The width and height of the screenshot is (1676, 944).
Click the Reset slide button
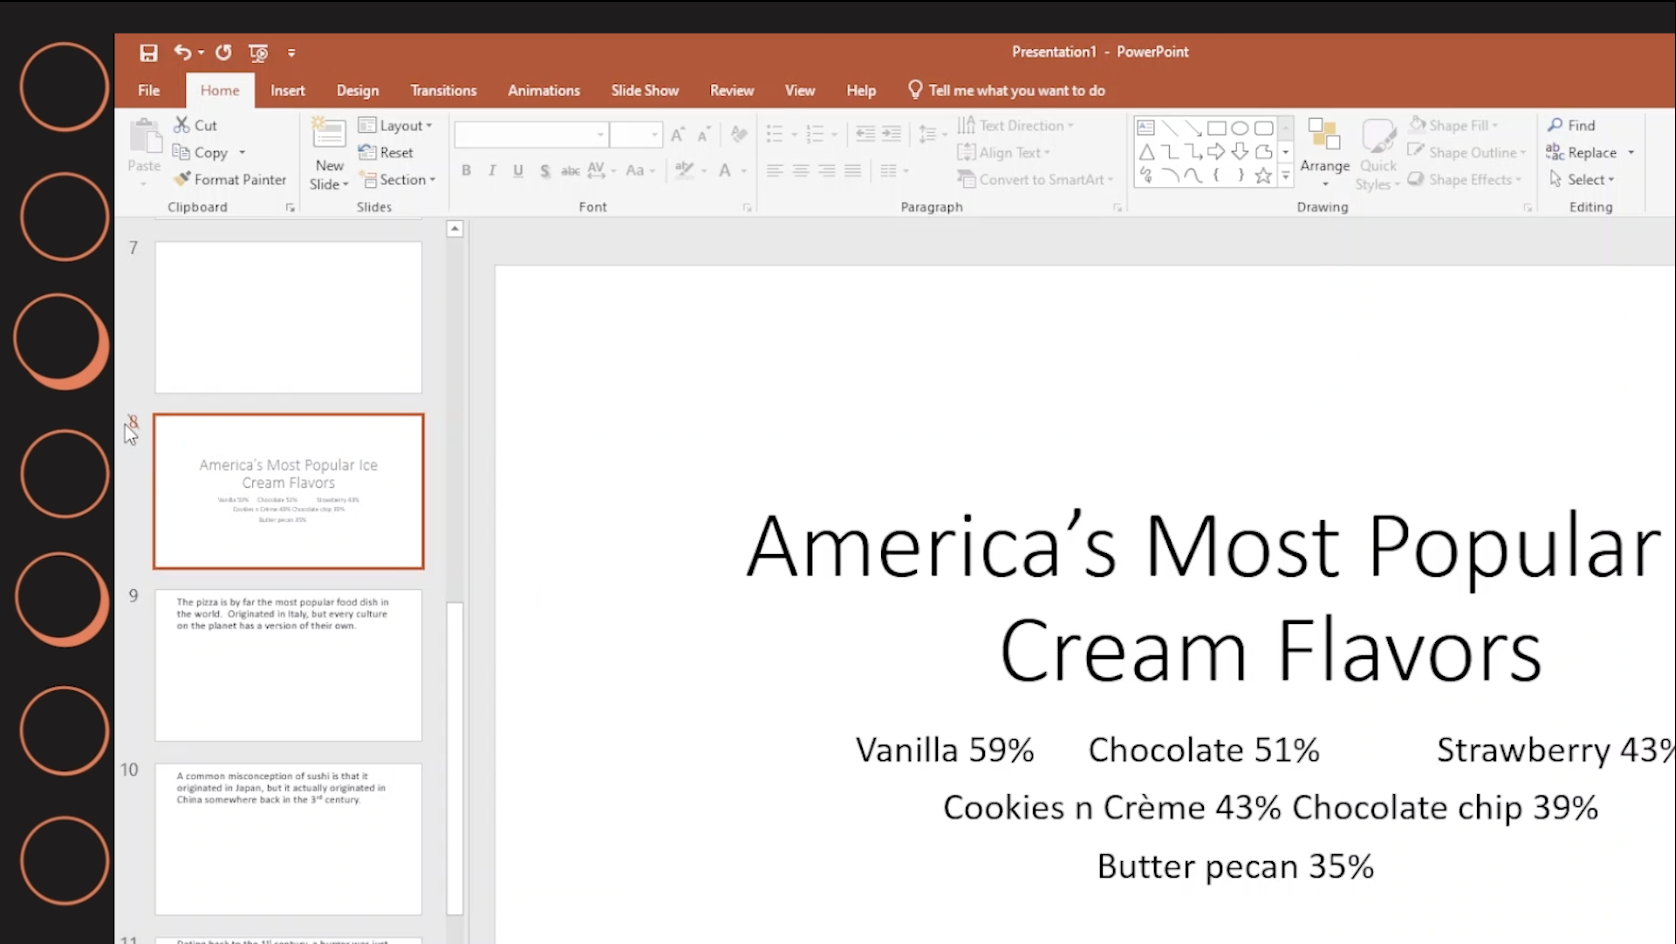(x=386, y=153)
